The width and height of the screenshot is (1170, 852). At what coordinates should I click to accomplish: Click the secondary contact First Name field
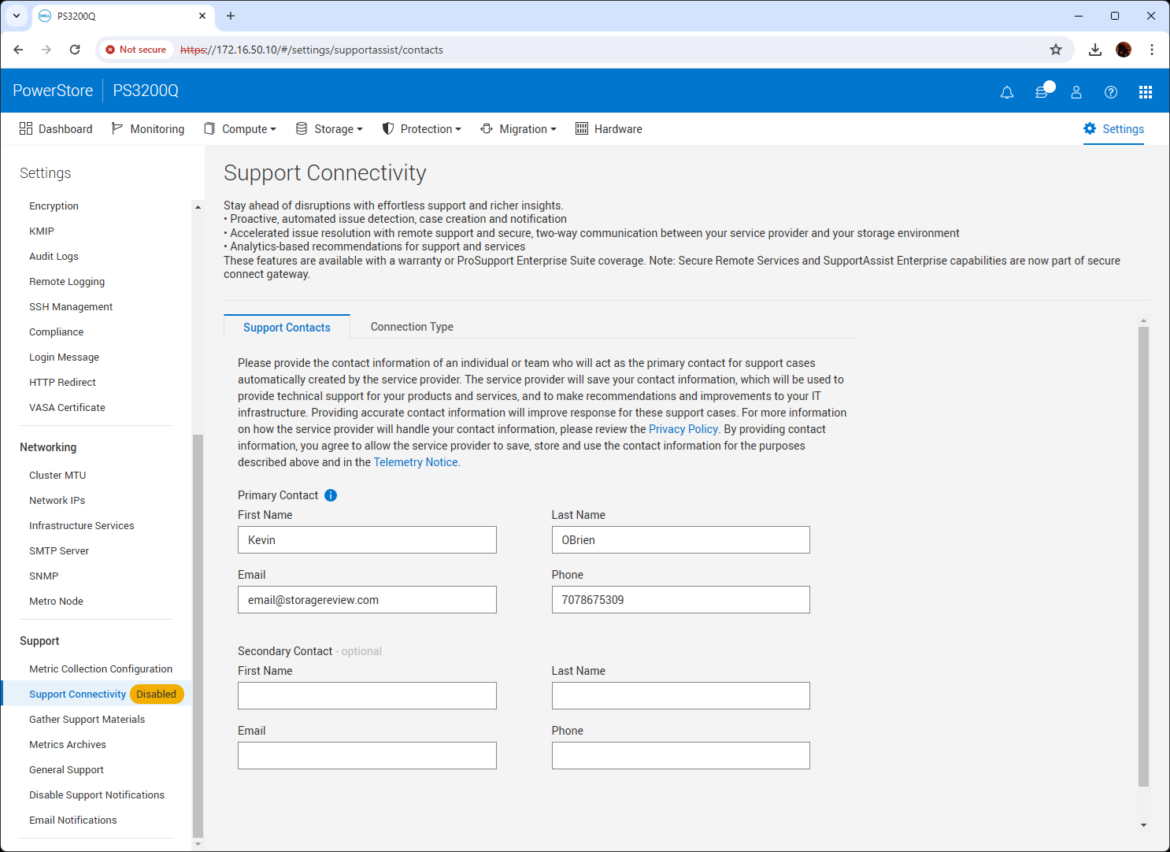click(x=367, y=696)
